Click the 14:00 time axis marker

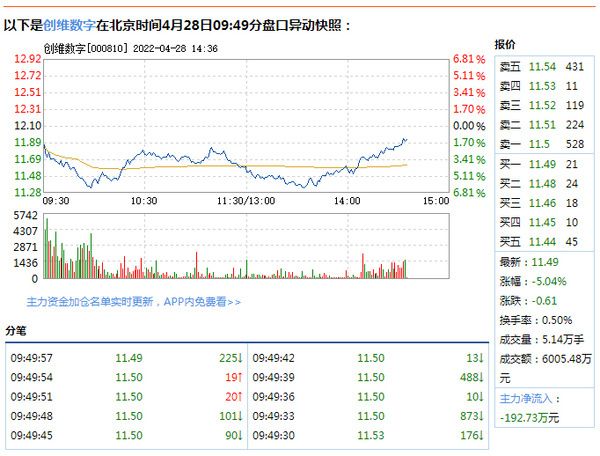point(347,201)
